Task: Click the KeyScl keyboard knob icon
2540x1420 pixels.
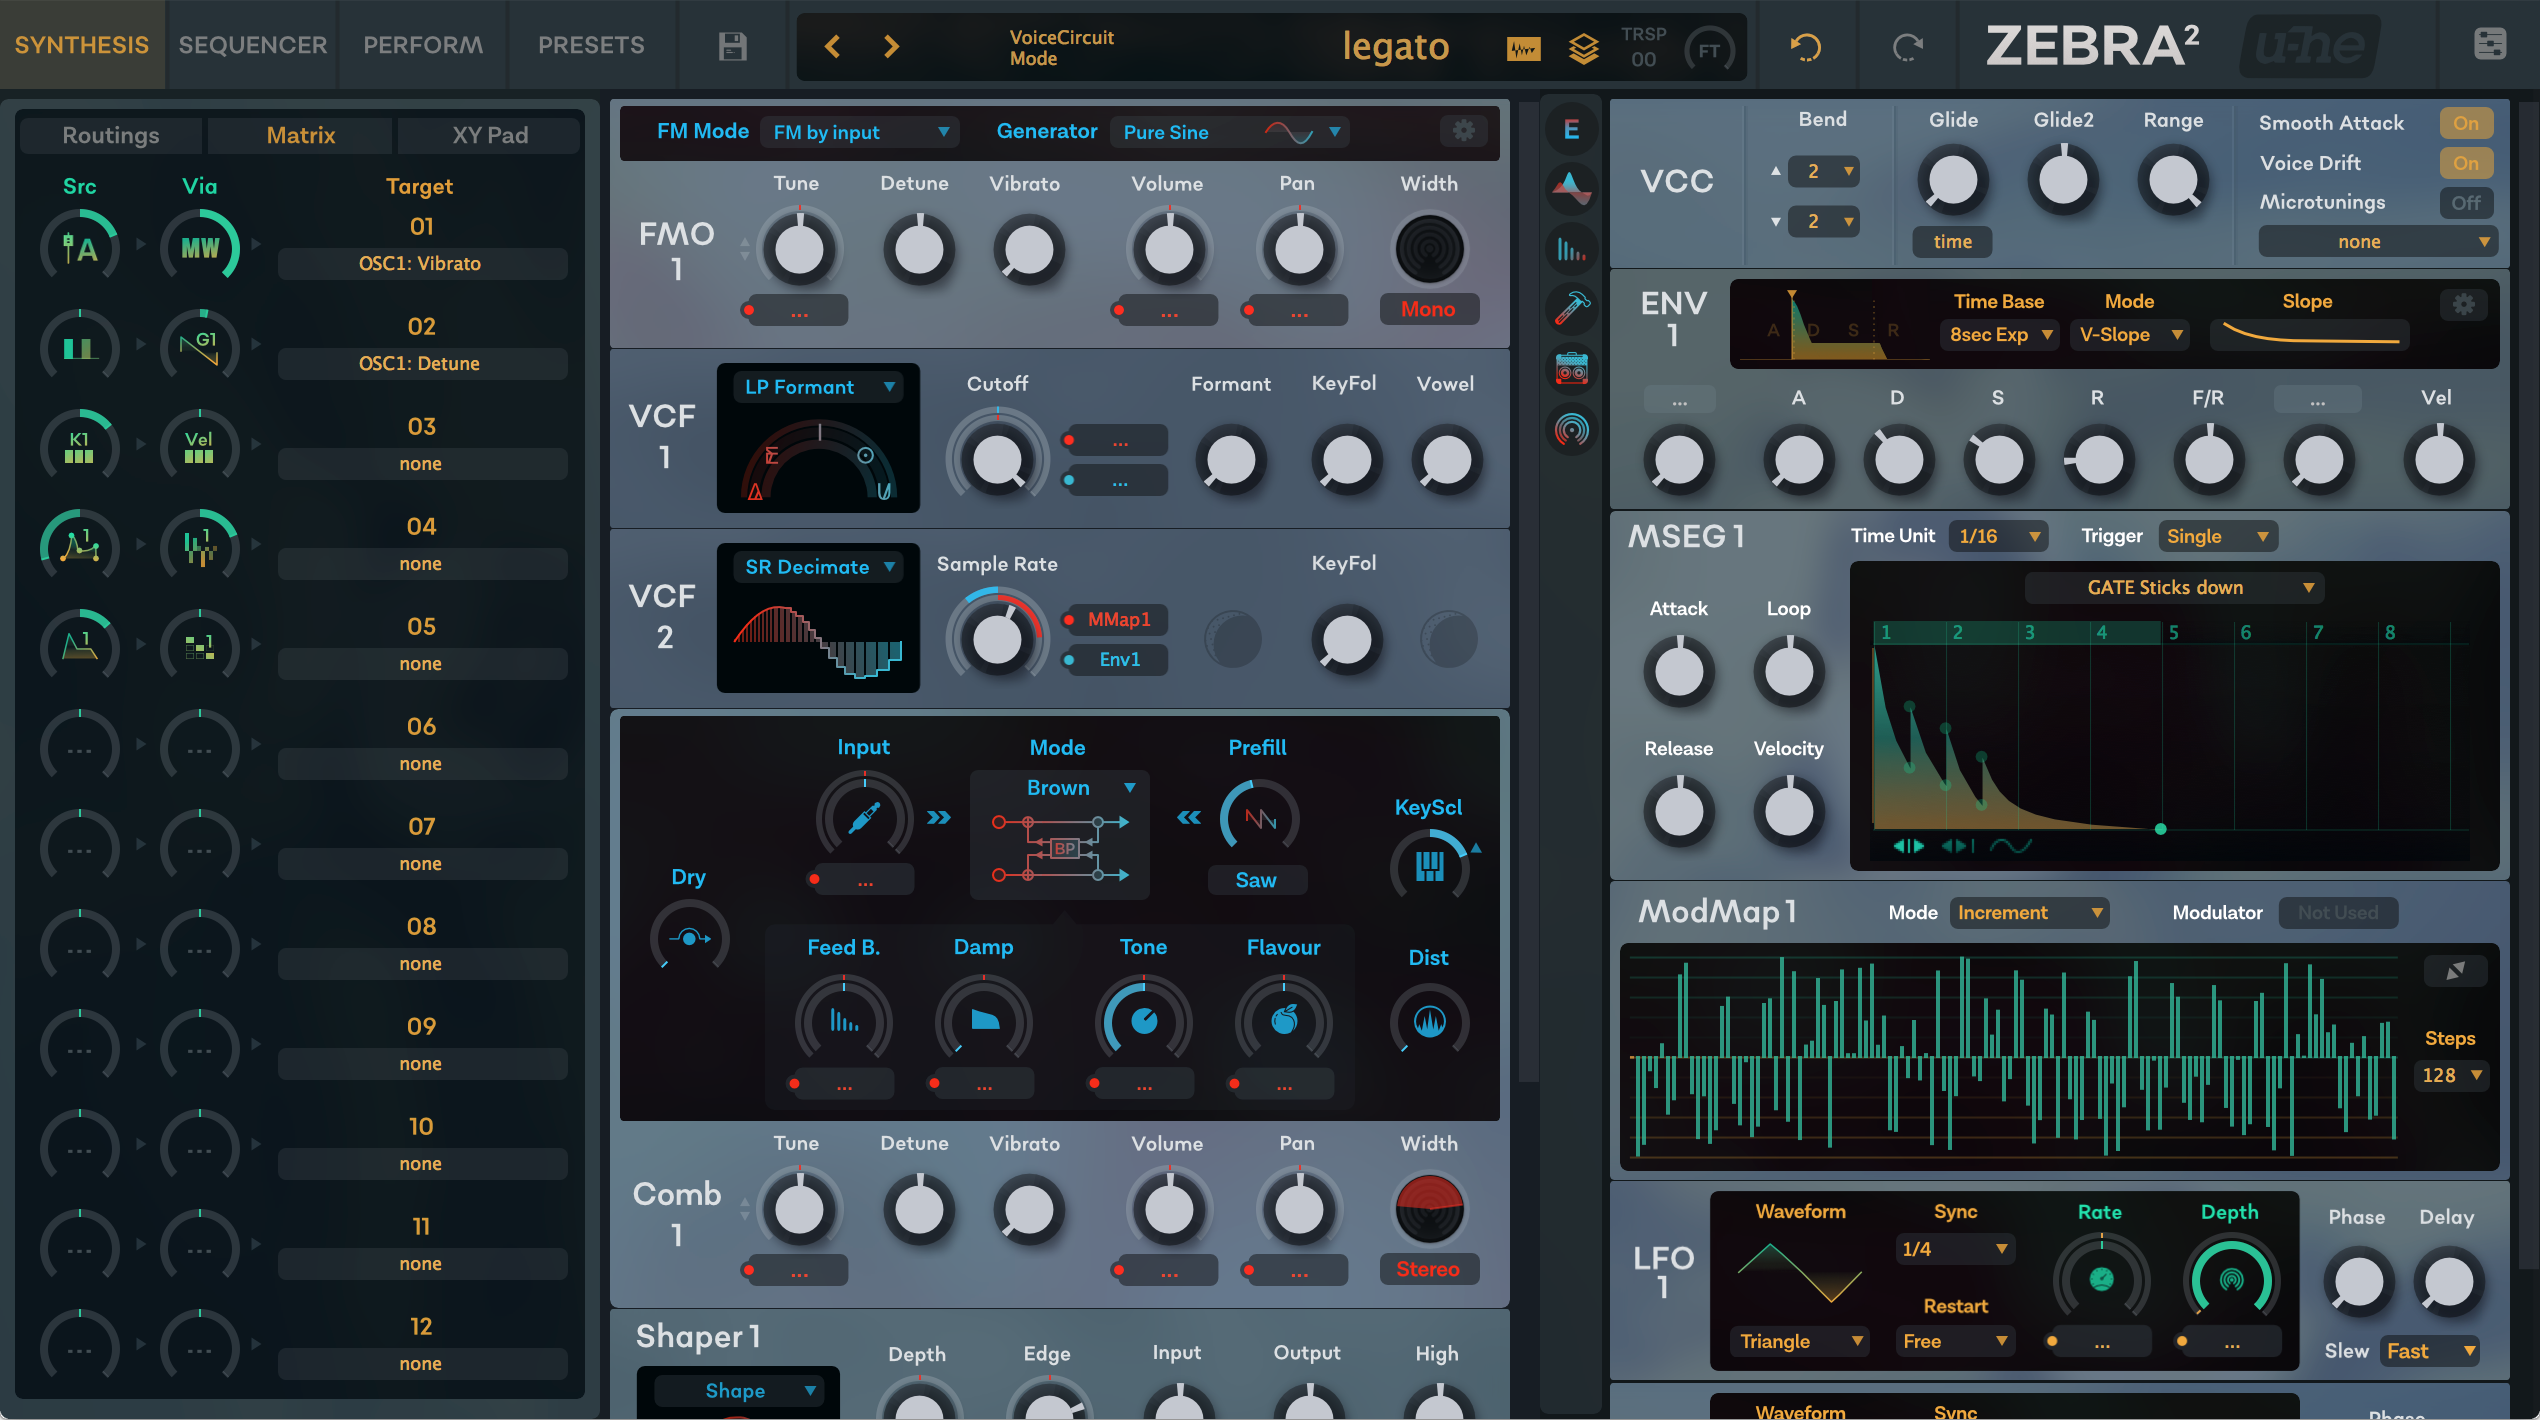Action: pyautogui.click(x=1429, y=866)
